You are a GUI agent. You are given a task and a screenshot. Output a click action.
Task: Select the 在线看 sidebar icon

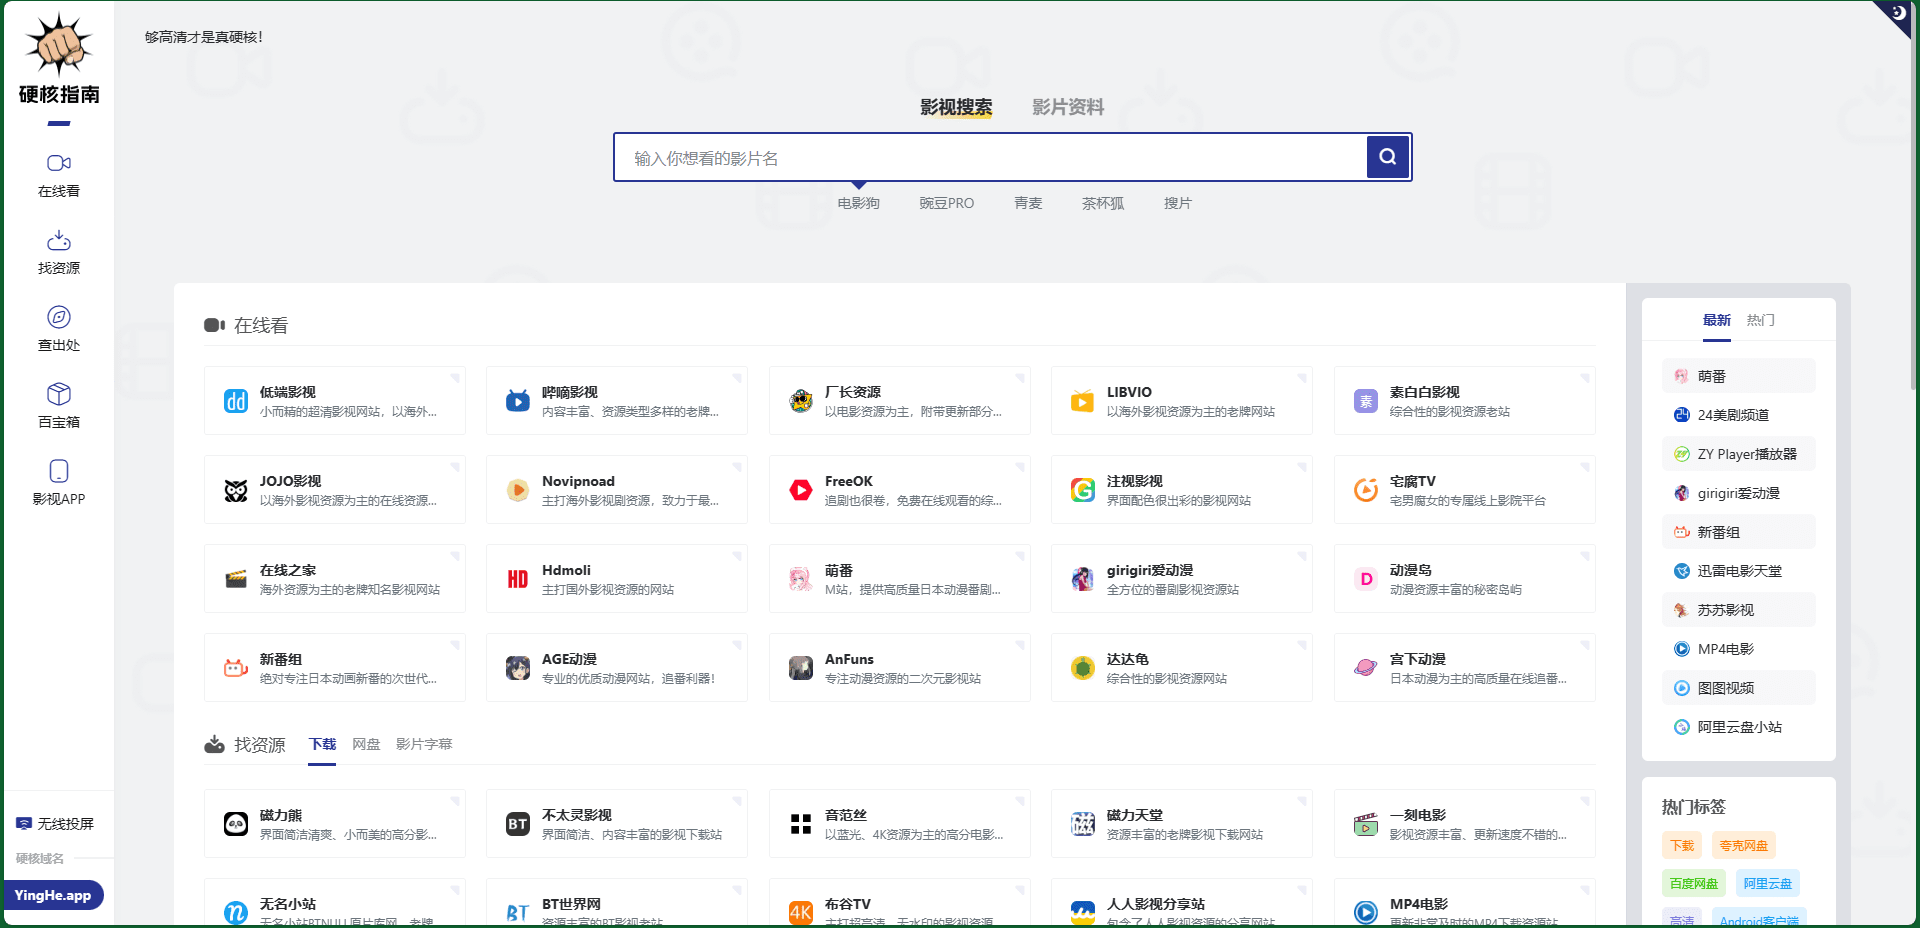pos(58,175)
